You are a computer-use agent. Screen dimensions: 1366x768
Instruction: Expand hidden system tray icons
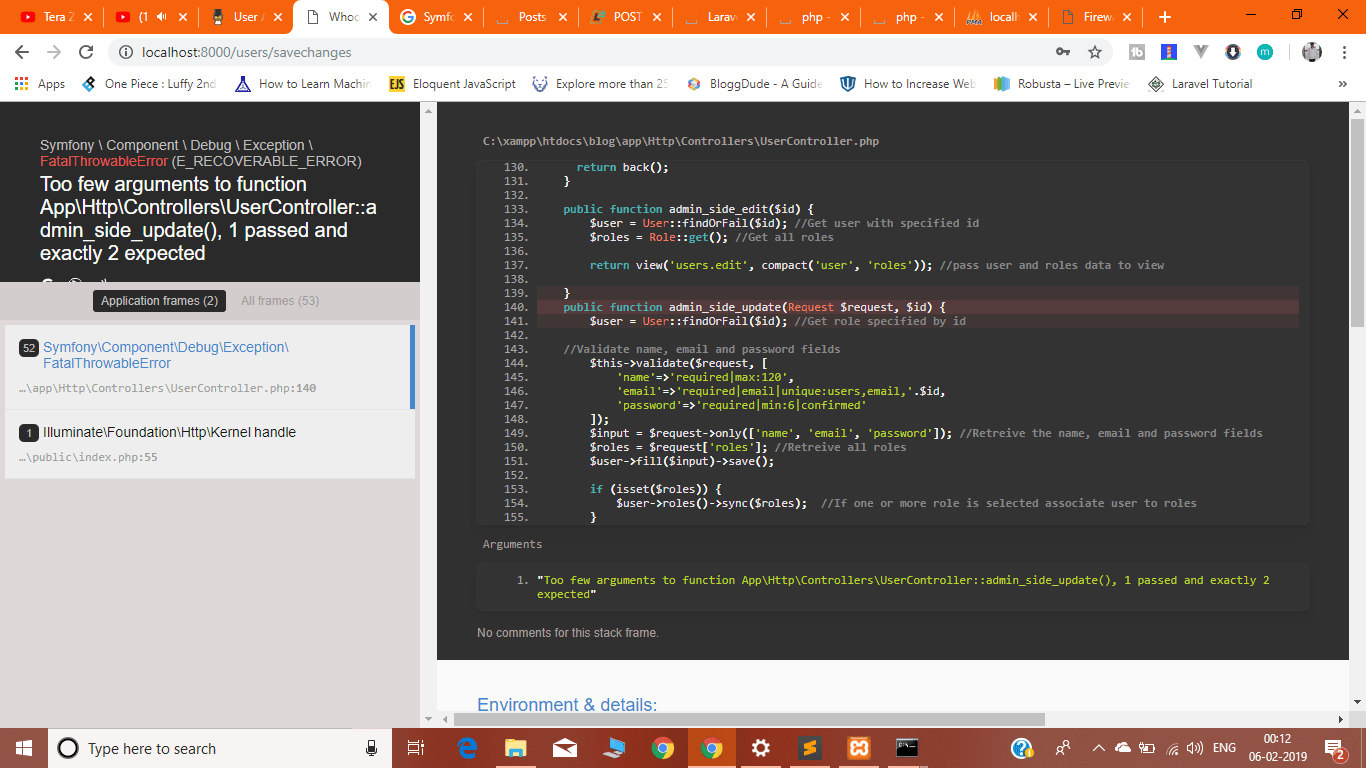[1098, 747]
